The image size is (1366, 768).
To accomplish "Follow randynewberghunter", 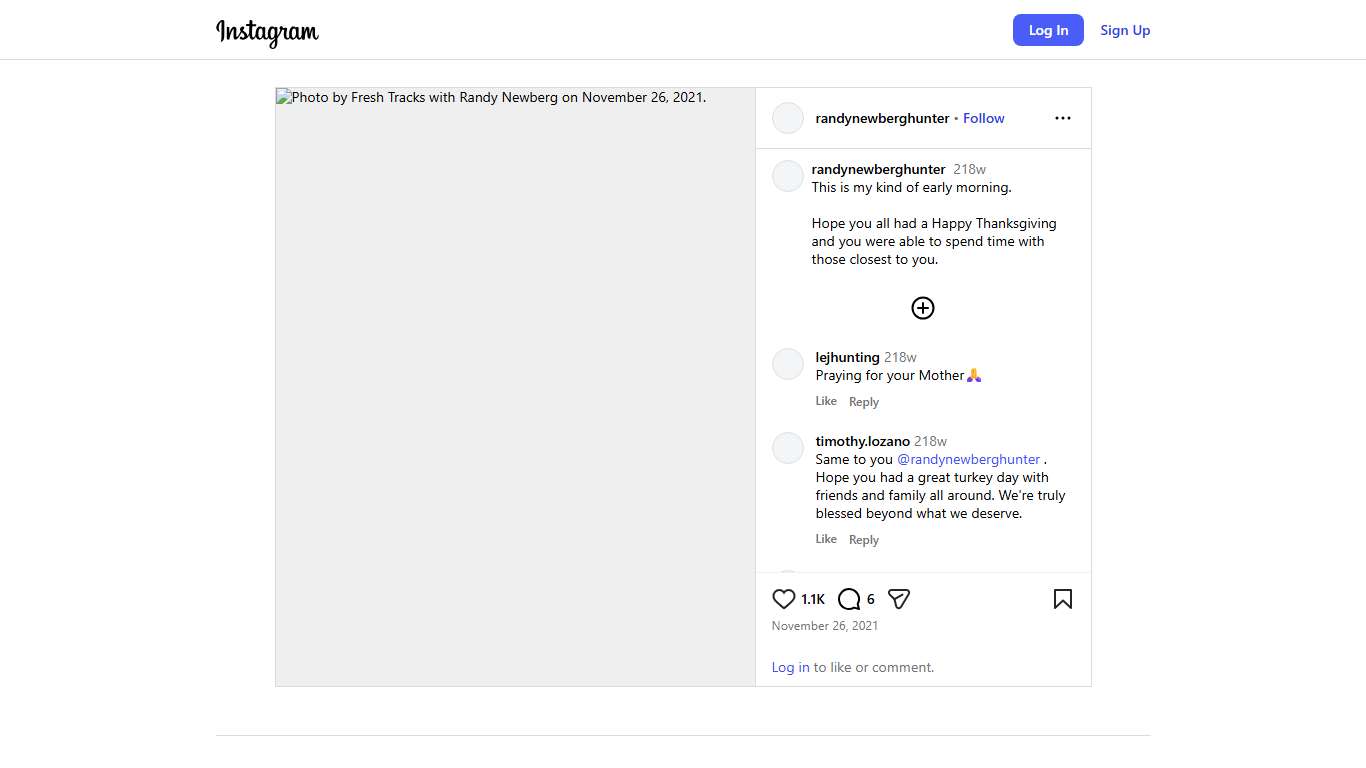I will tap(984, 118).
